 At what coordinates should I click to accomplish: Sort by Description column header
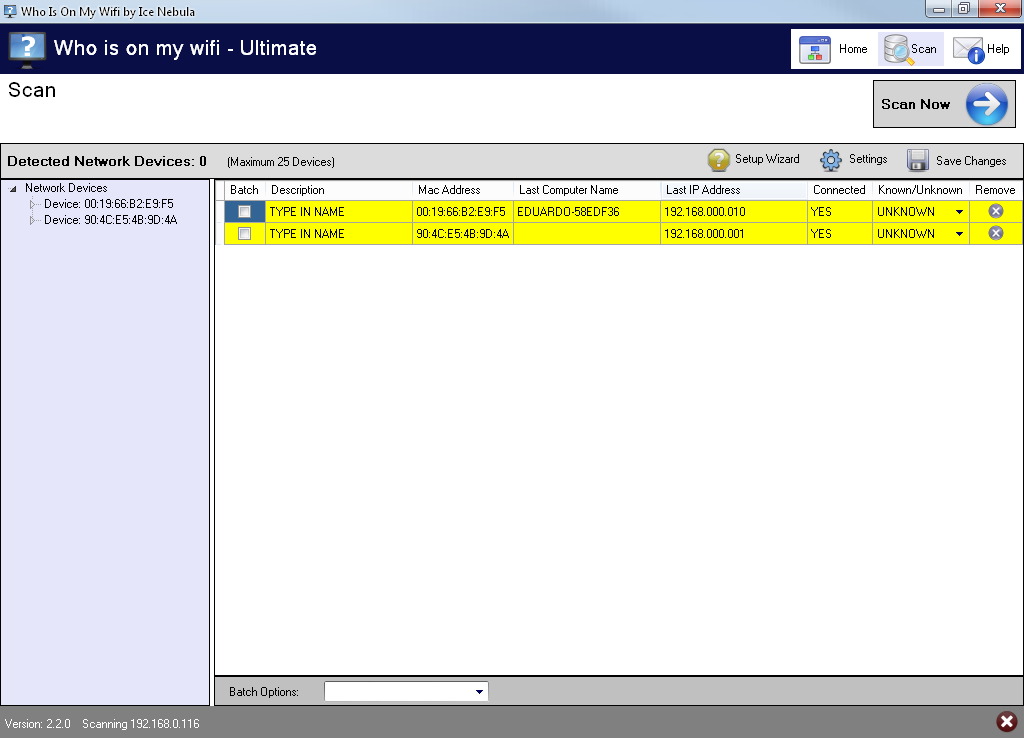pos(339,190)
